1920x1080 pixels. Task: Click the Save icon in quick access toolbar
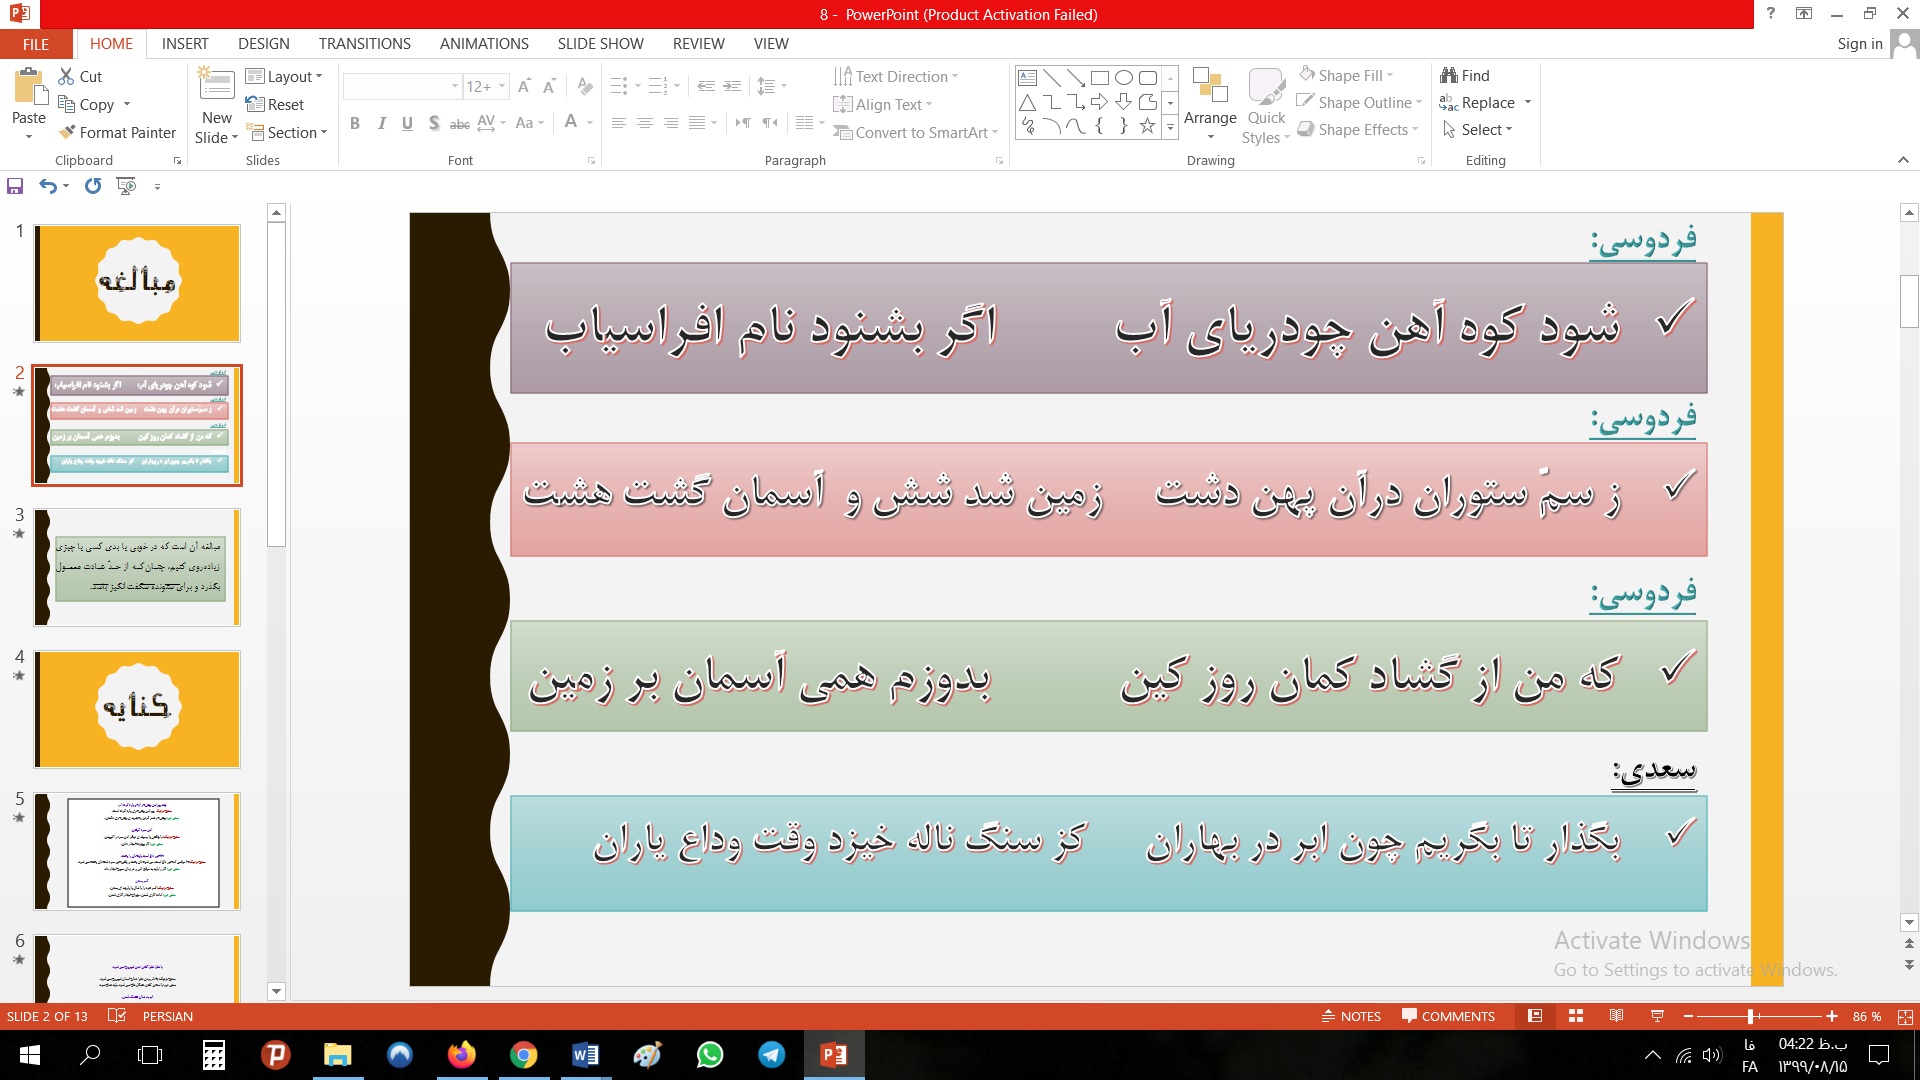coord(15,186)
